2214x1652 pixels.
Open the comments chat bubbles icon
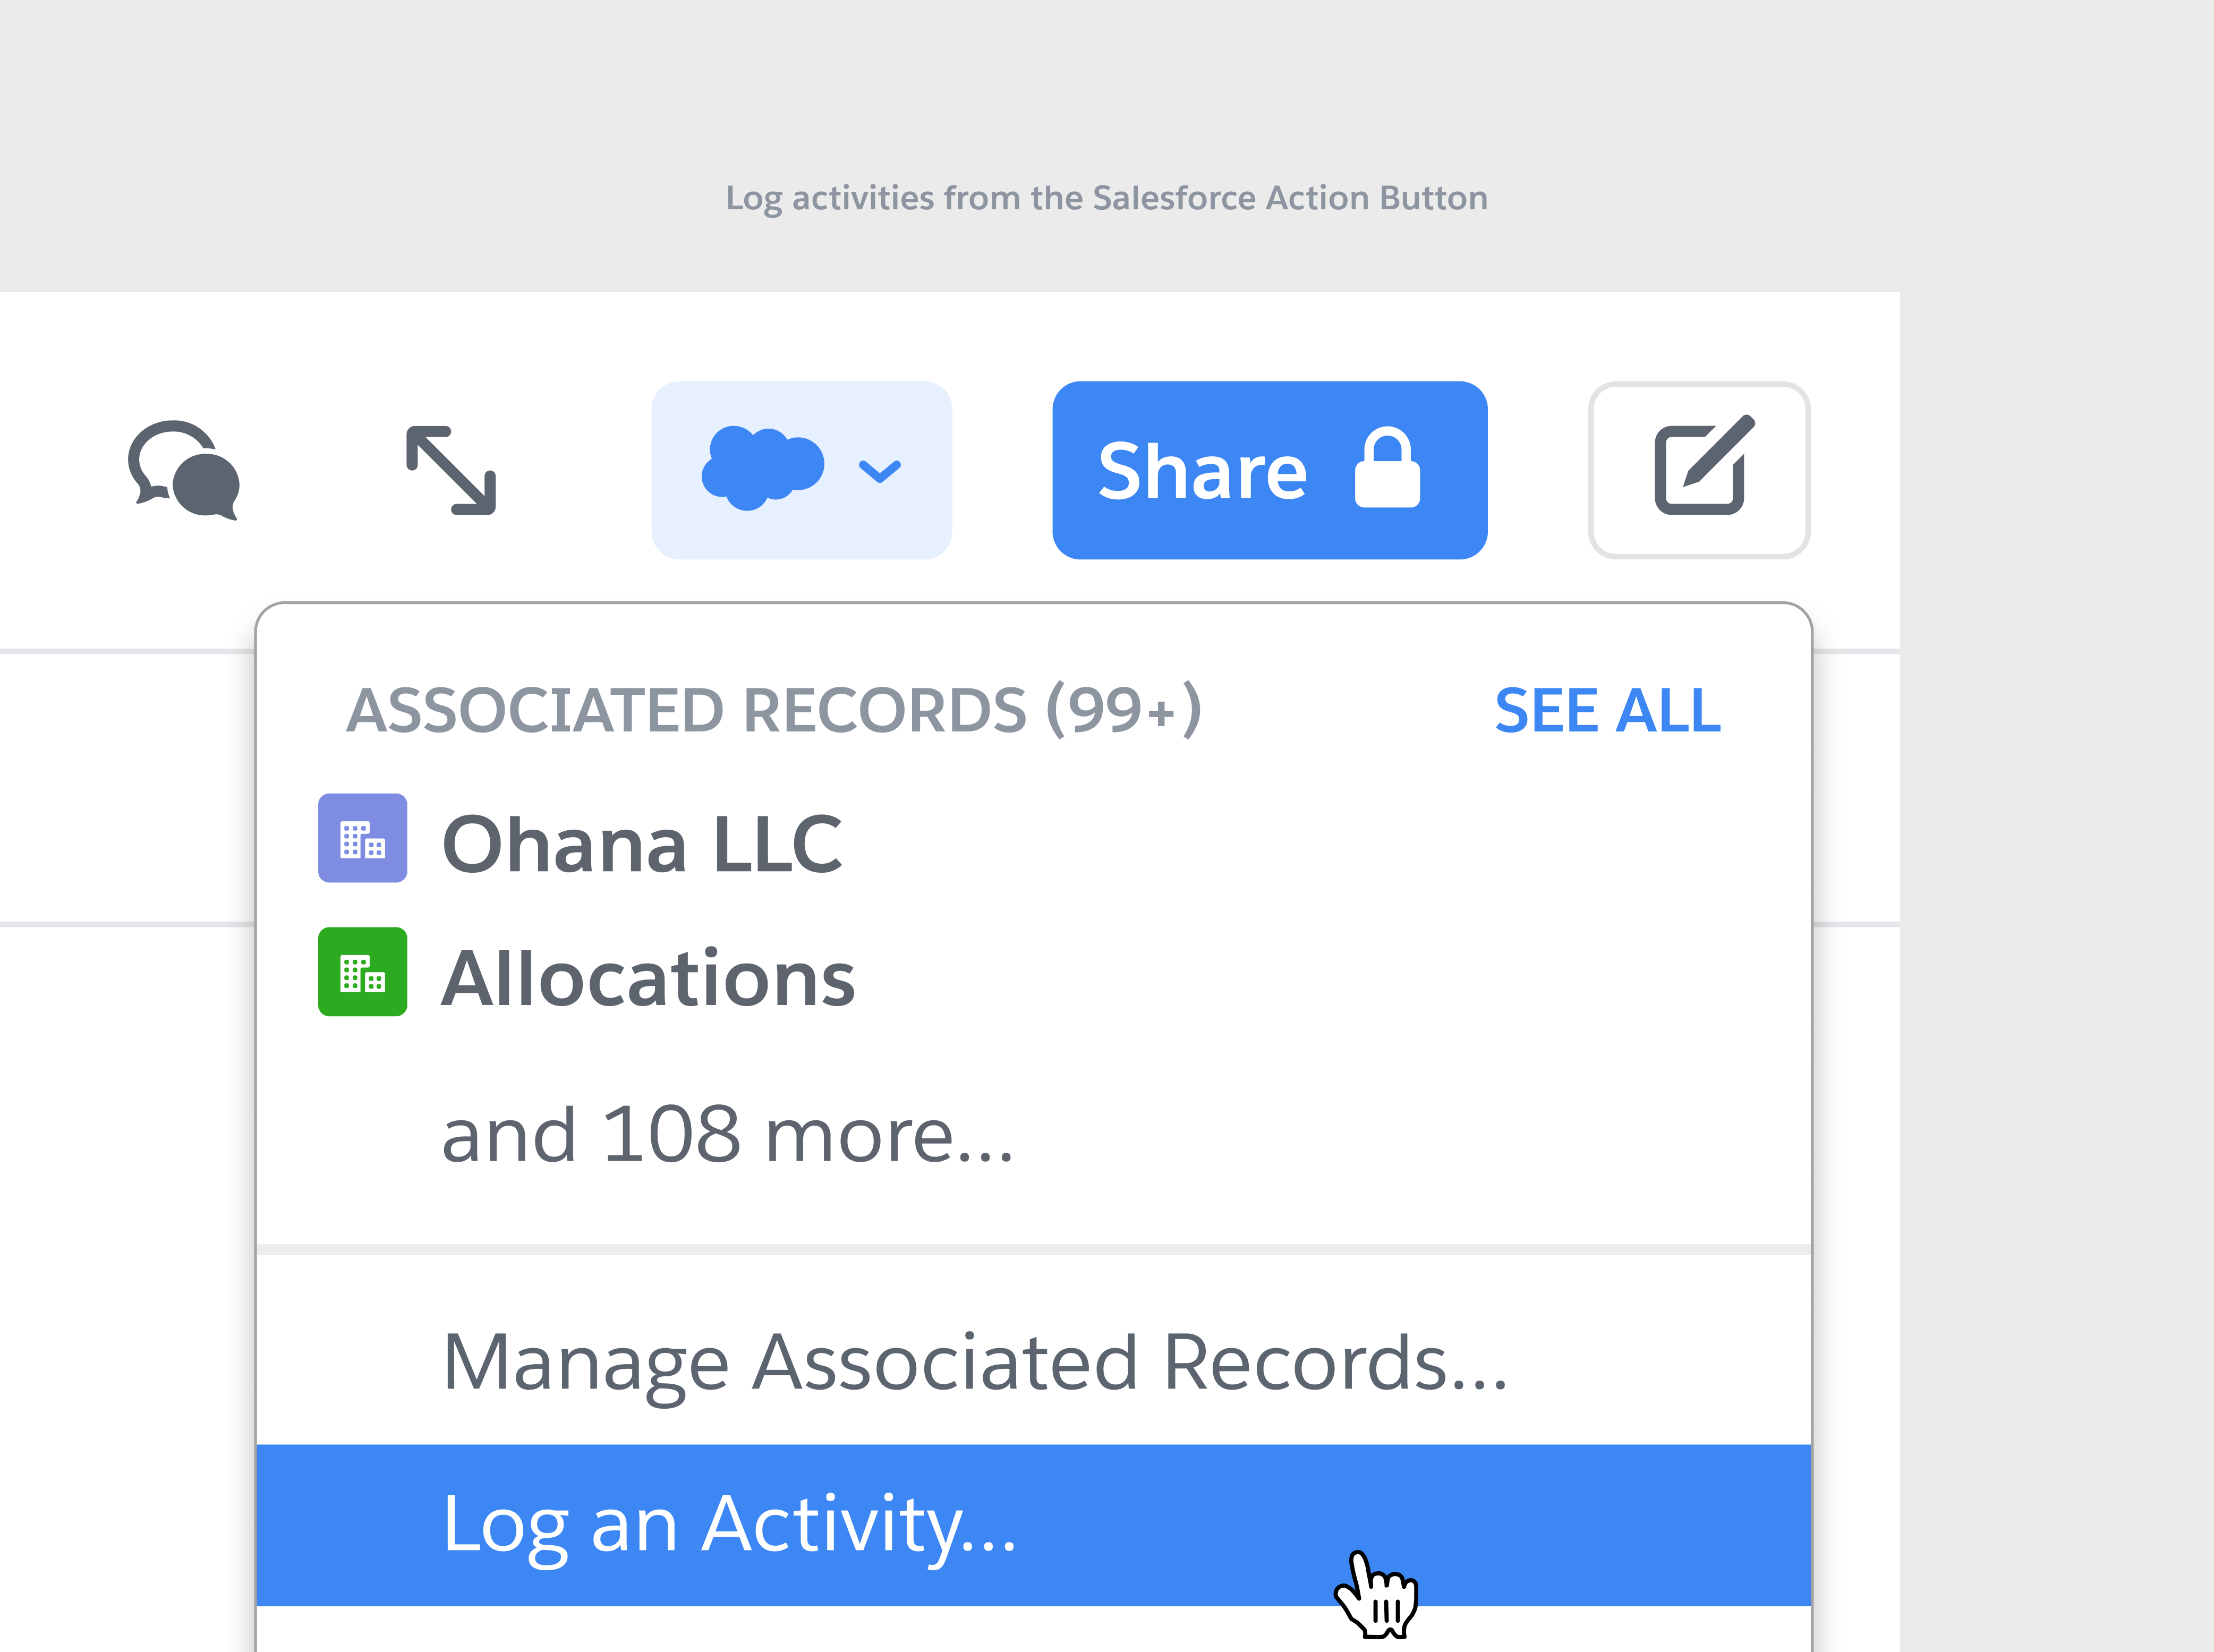click(x=184, y=469)
